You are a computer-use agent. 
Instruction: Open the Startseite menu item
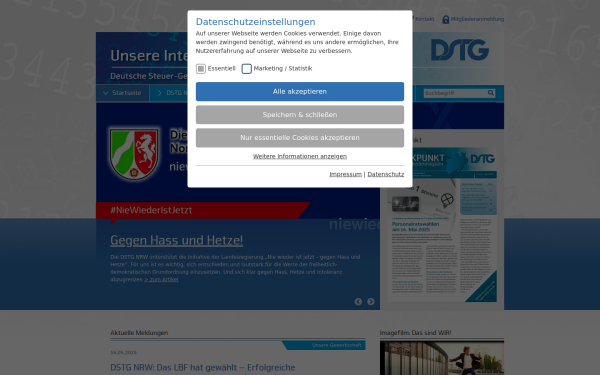[127, 93]
